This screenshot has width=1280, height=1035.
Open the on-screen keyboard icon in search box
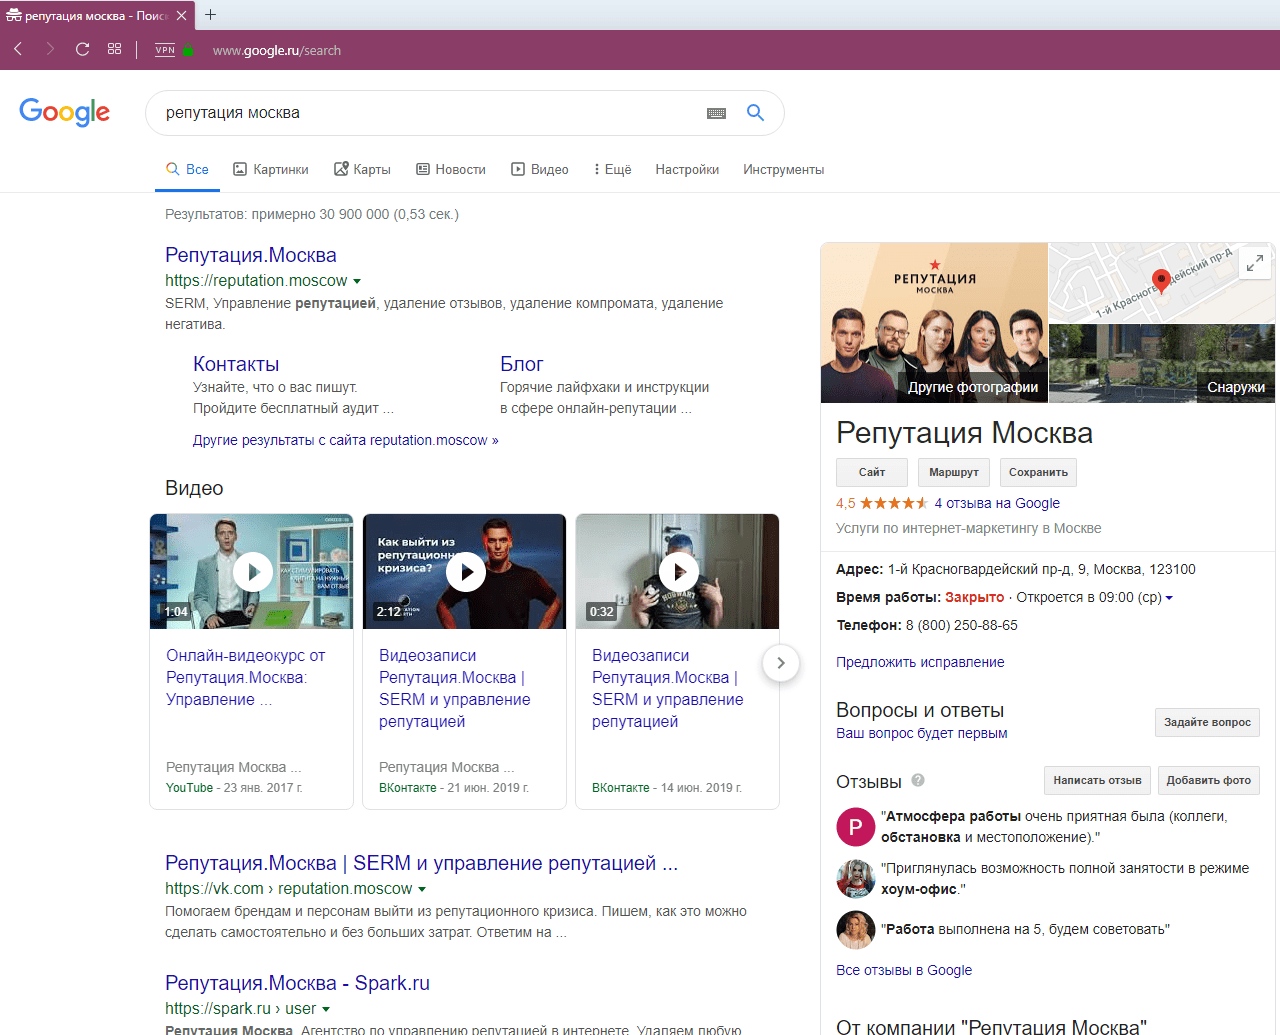click(x=716, y=113)
